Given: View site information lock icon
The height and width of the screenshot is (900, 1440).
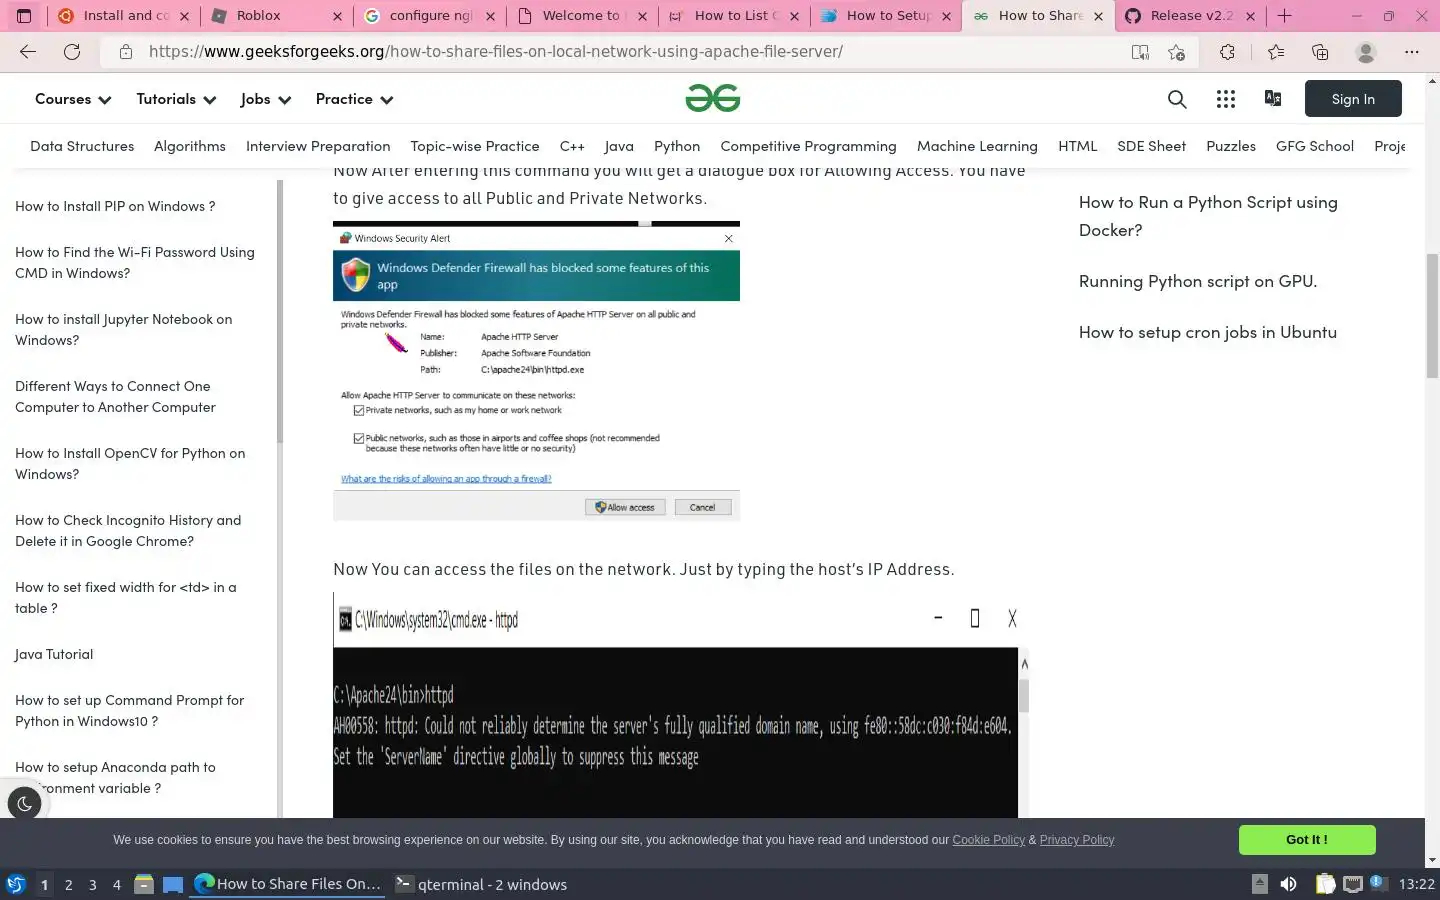Looking at the screenshot, I should 126,52.
